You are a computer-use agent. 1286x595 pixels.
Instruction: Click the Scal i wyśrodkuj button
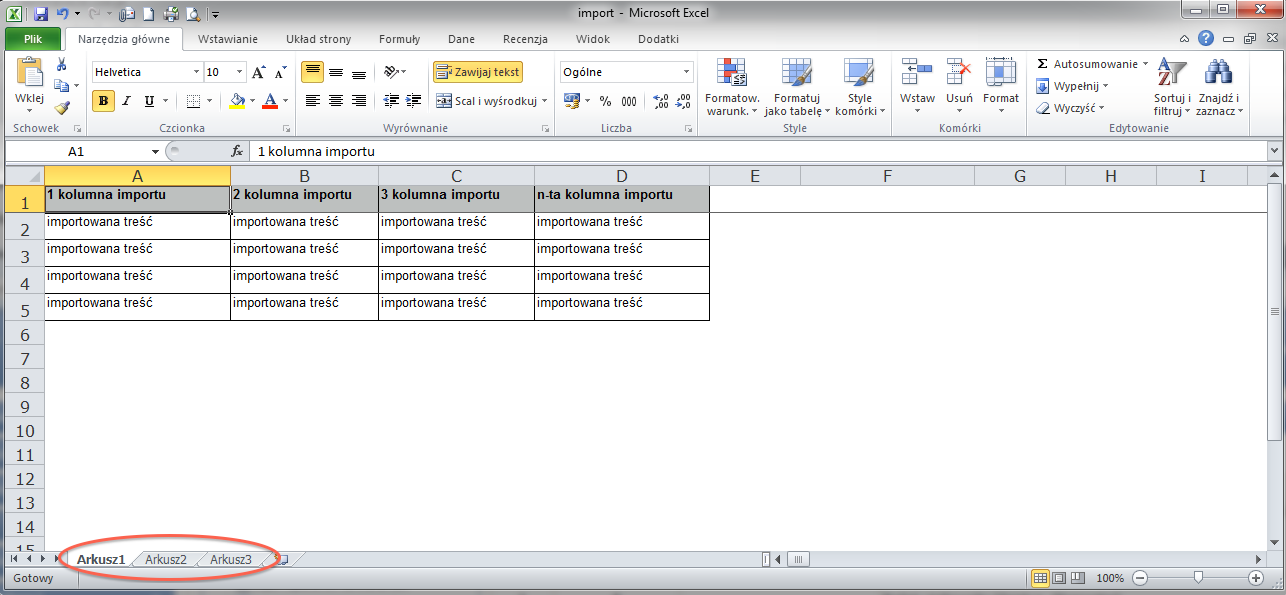point(487,101)
